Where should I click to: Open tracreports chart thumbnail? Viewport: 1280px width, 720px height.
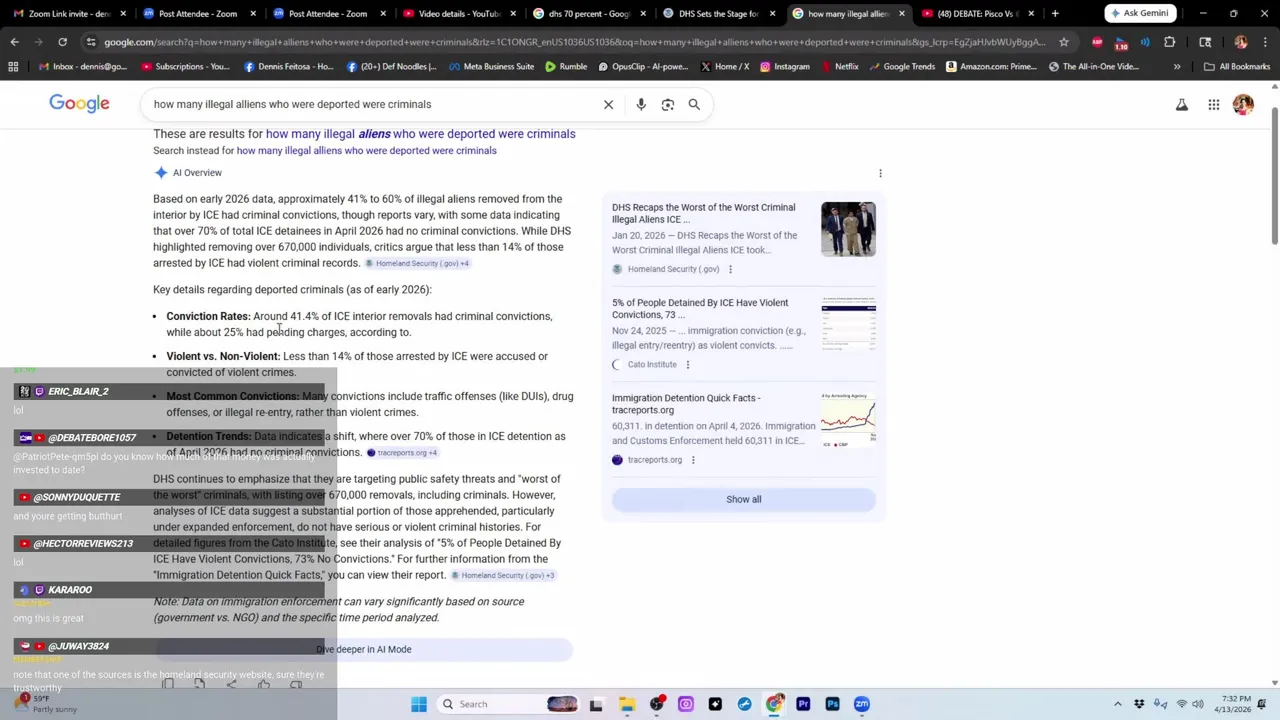coord(848,420)
